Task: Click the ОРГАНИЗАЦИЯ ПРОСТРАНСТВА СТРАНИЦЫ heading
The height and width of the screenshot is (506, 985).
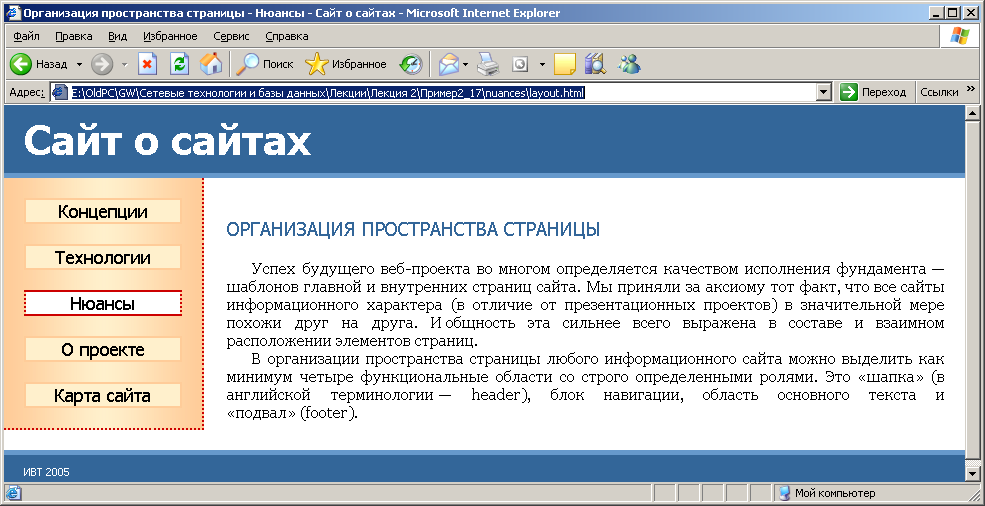Action: click(x=413, y=229)
